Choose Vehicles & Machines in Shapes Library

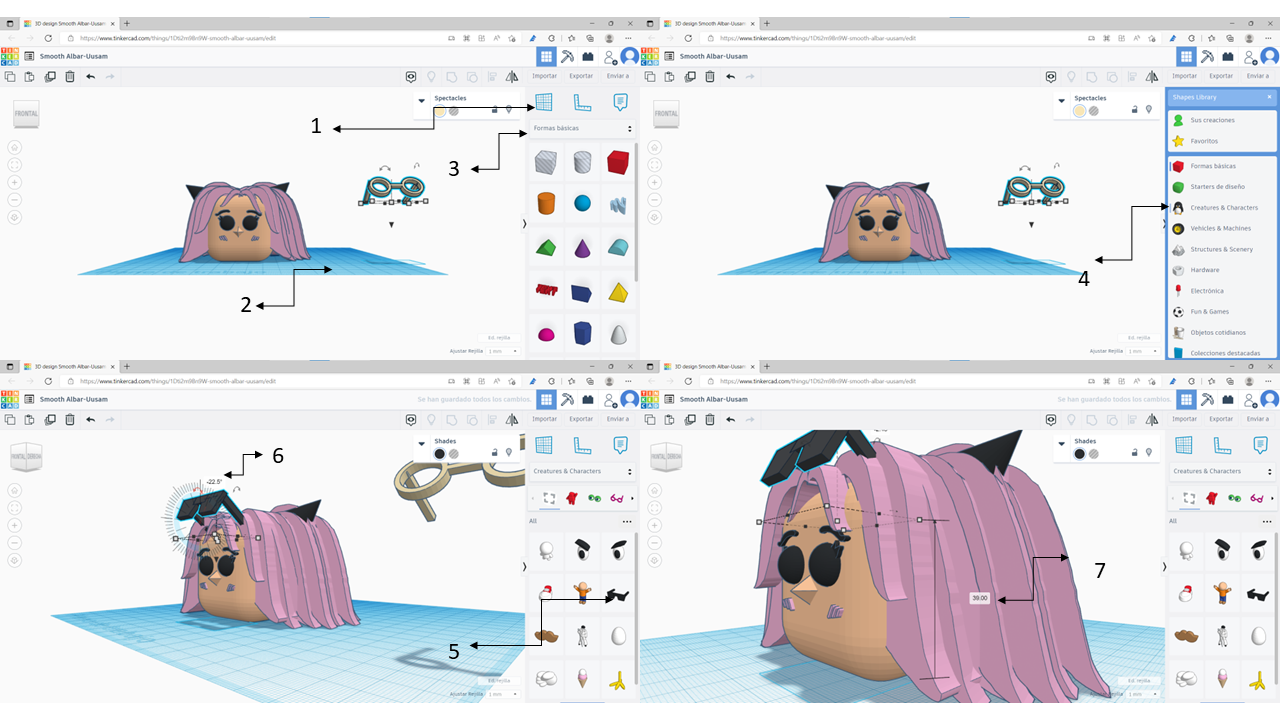(x=1220, y=229)
